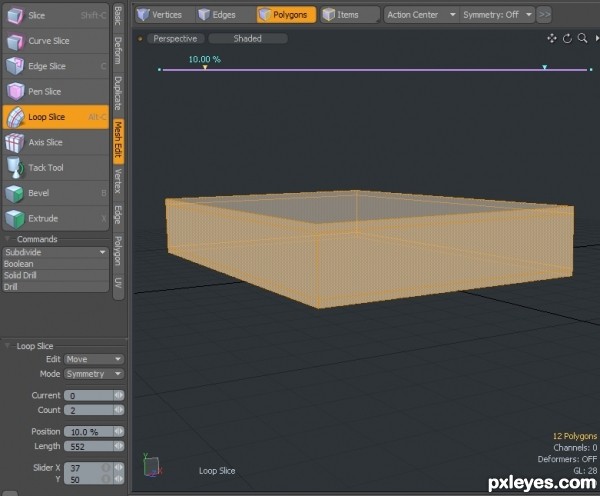Run the Drill command
600x496 pixels.
55,287
